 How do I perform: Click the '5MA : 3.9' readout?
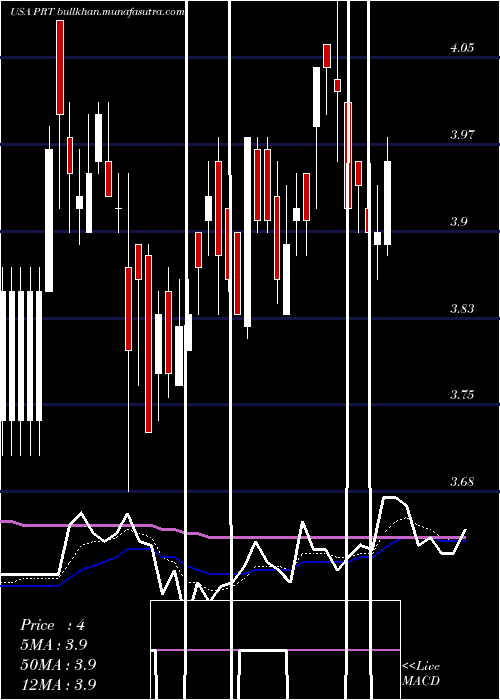click(54, 645)
